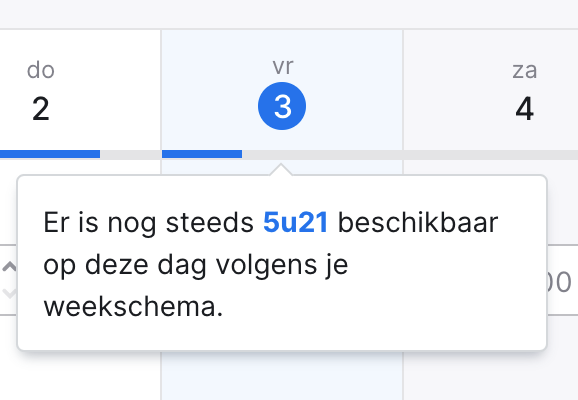Click Saturday's grey column below the tooltip
The height and width of the screenshot is (400, 578).
491,376
